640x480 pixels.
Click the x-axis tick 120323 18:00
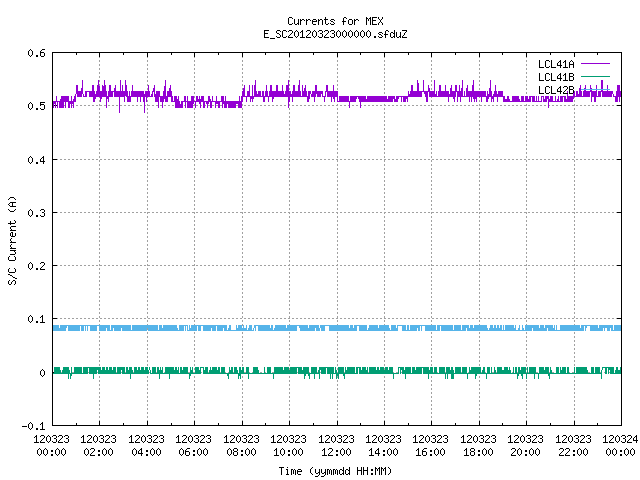pos(478,445)
